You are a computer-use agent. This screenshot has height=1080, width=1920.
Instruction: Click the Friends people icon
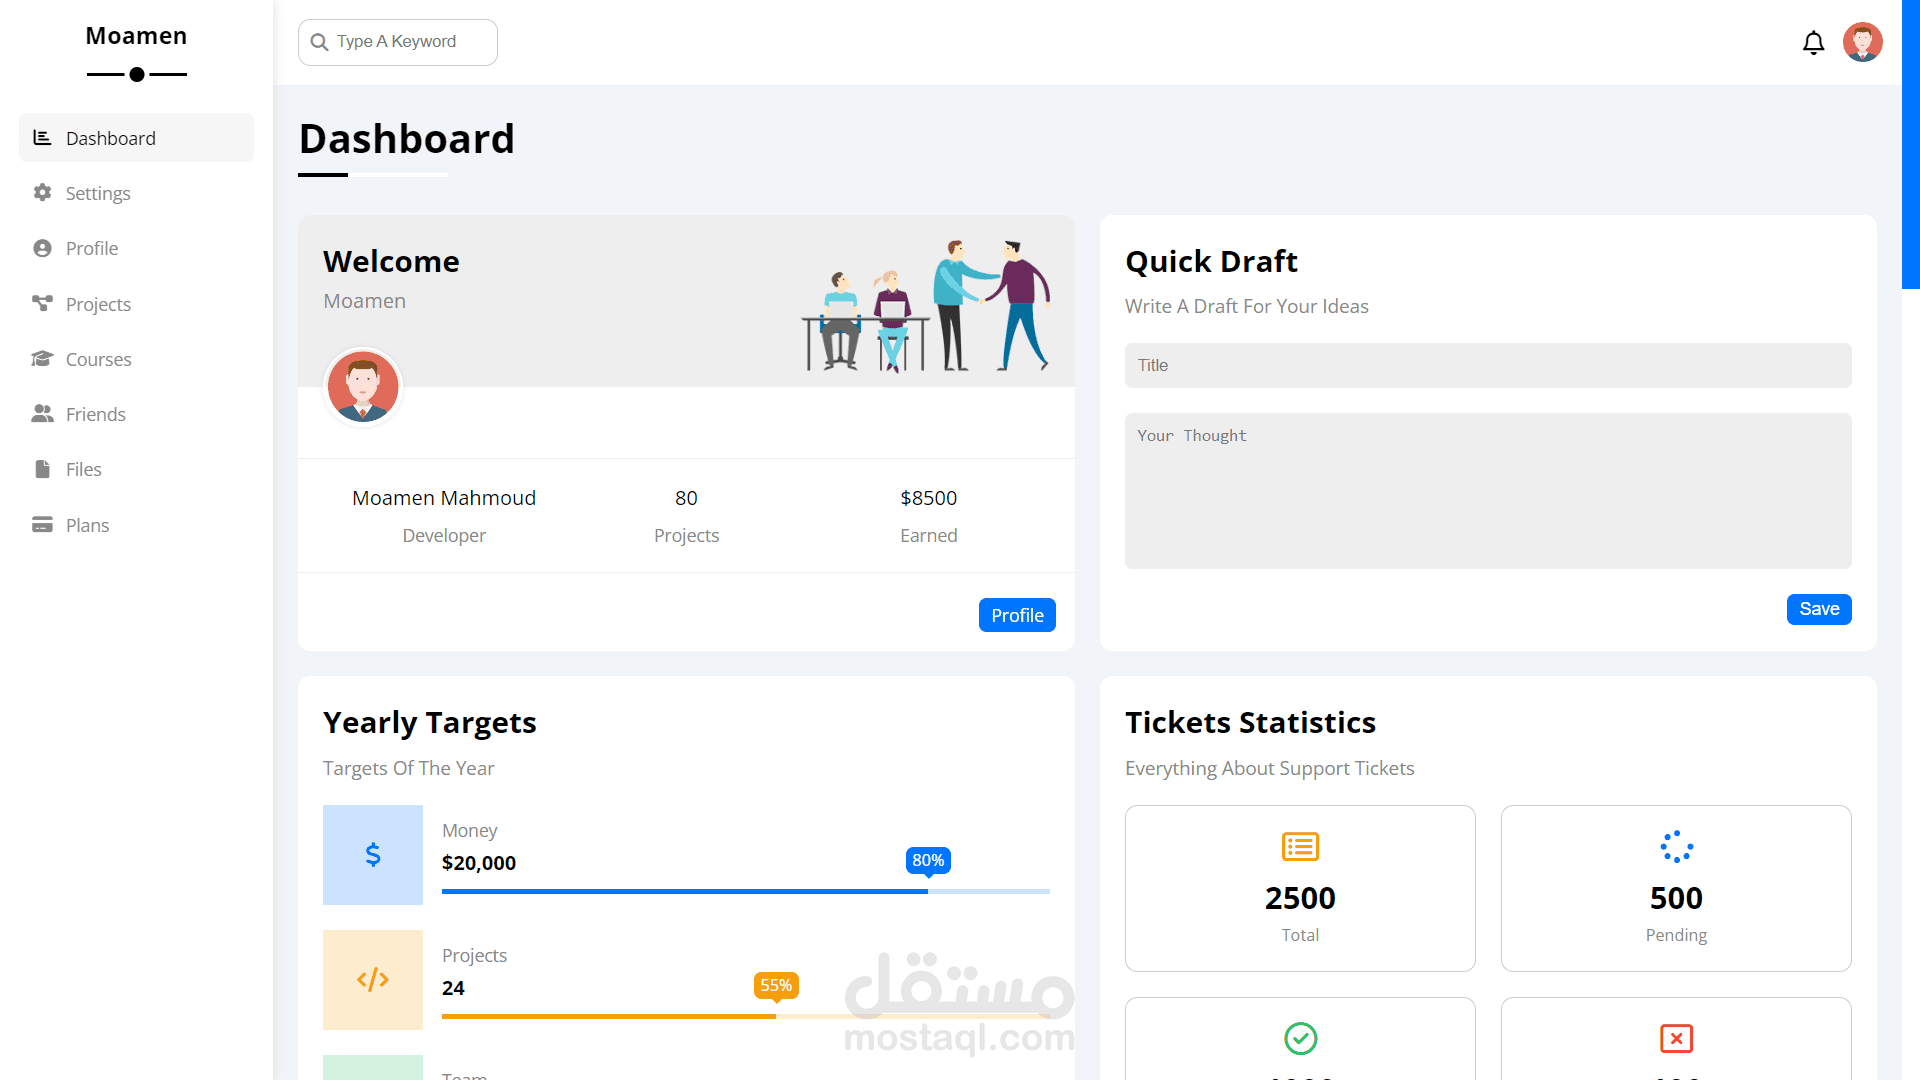[42, 414]
